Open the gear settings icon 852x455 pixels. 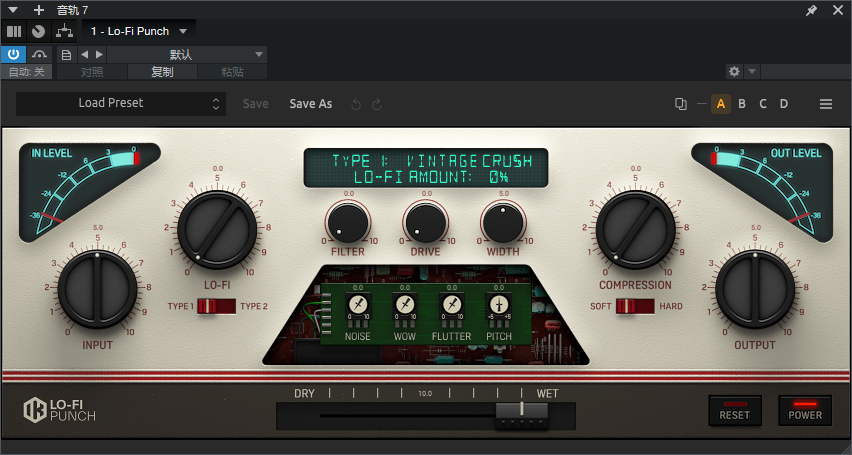(734, 71)
